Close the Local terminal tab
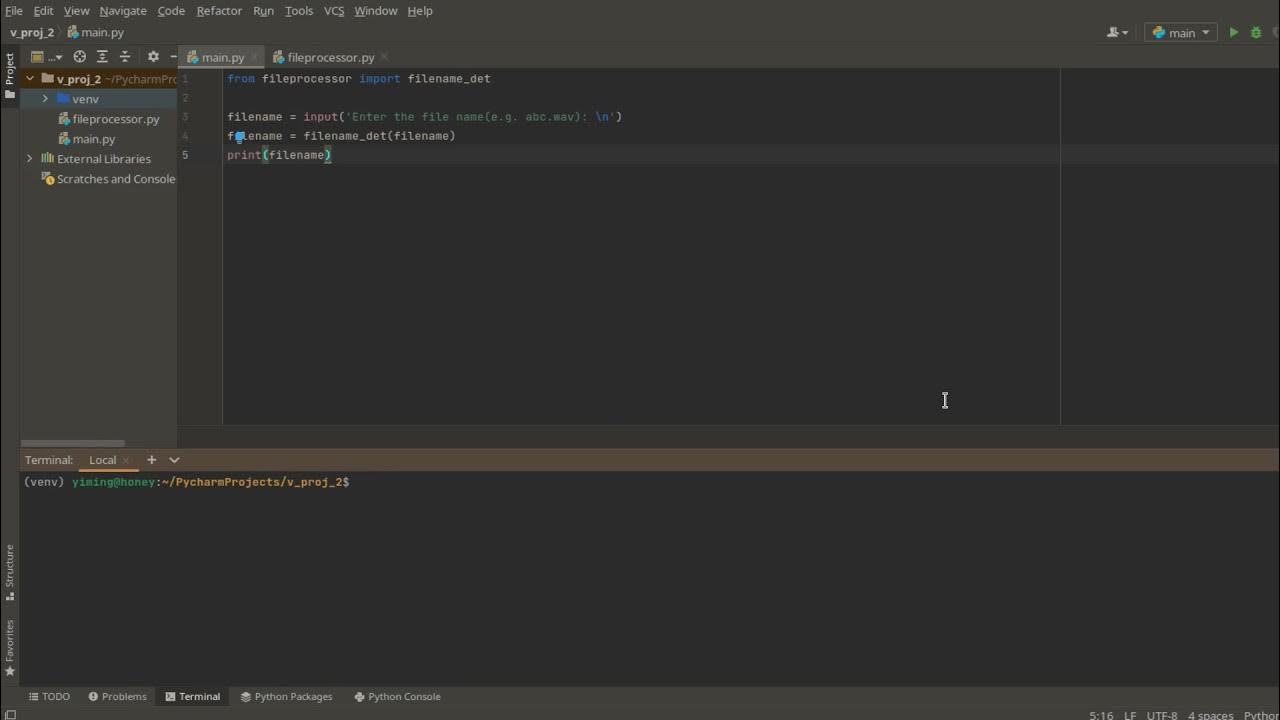Image resolution: width=1280 pixels, height=720 pixels. click(x=126, y=460)
